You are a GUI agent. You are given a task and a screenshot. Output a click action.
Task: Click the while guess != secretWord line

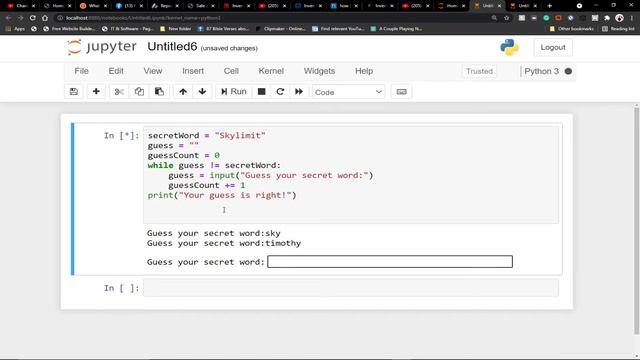pos(214,165)
